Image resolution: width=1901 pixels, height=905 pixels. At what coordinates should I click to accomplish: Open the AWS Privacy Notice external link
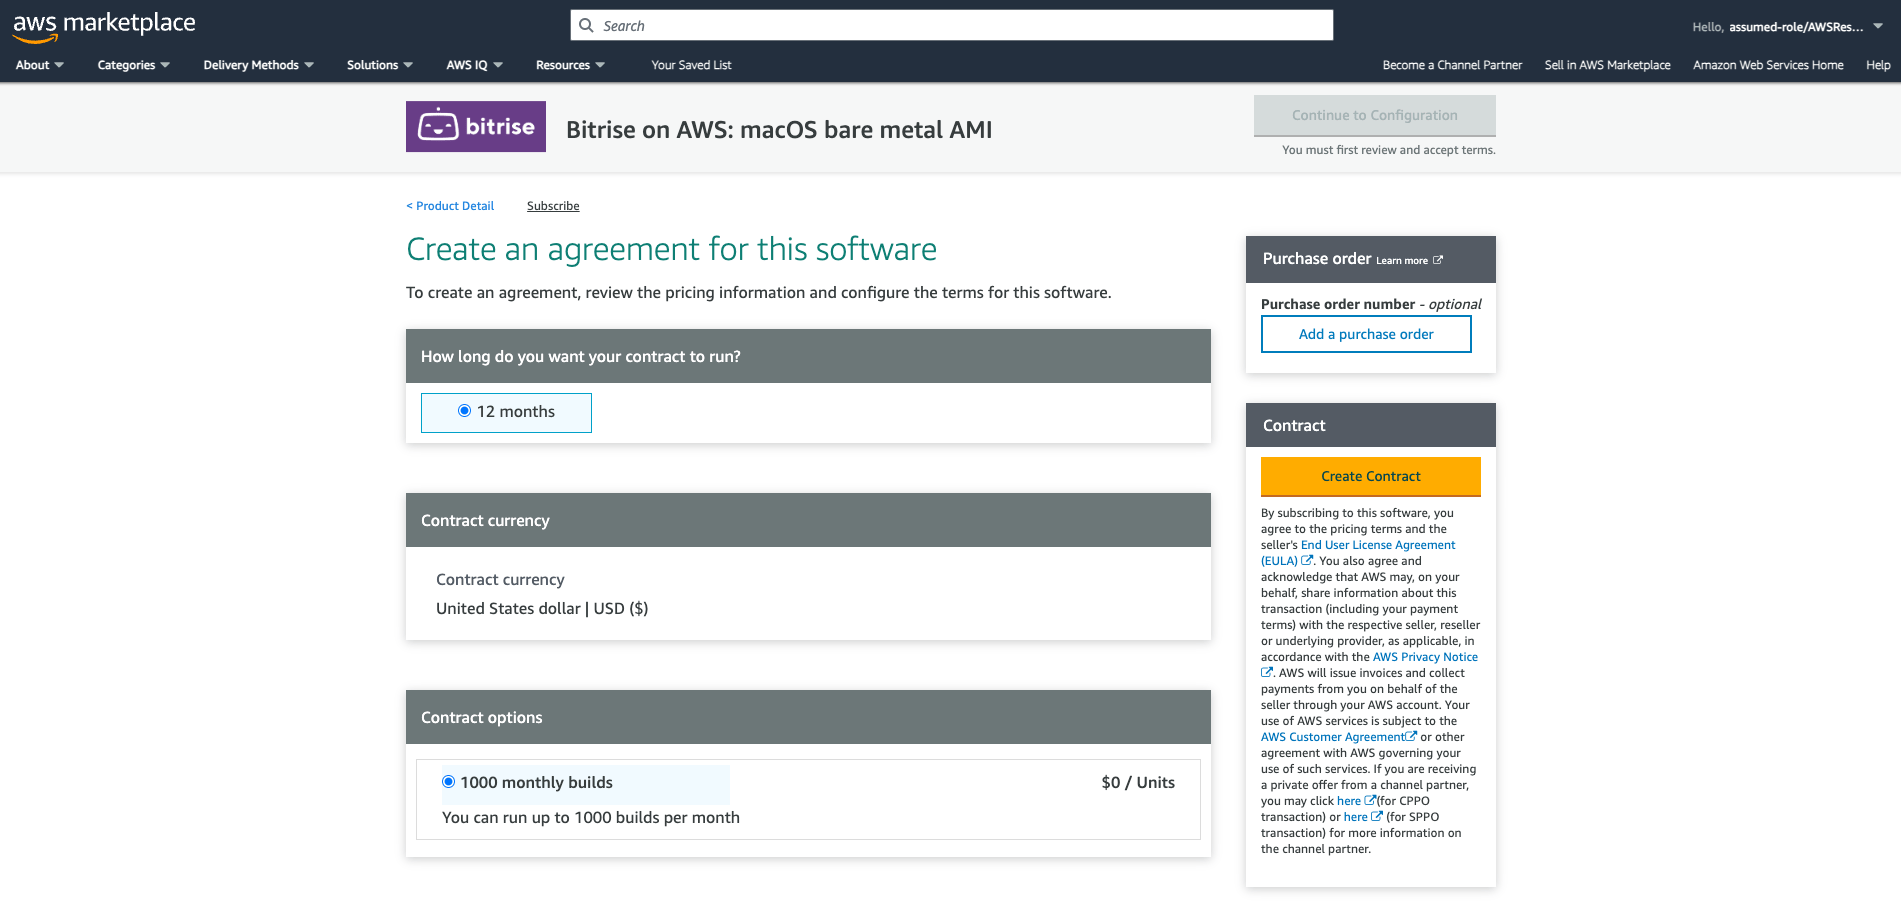pyautogui.click(x=1426, y=656)
